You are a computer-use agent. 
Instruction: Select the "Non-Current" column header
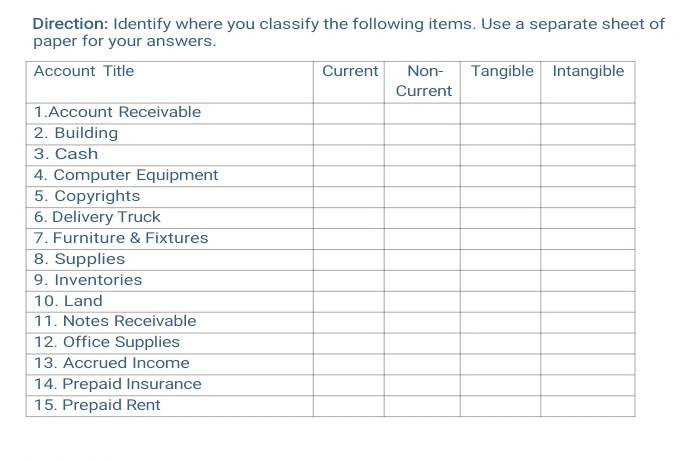tap(424, 80)
